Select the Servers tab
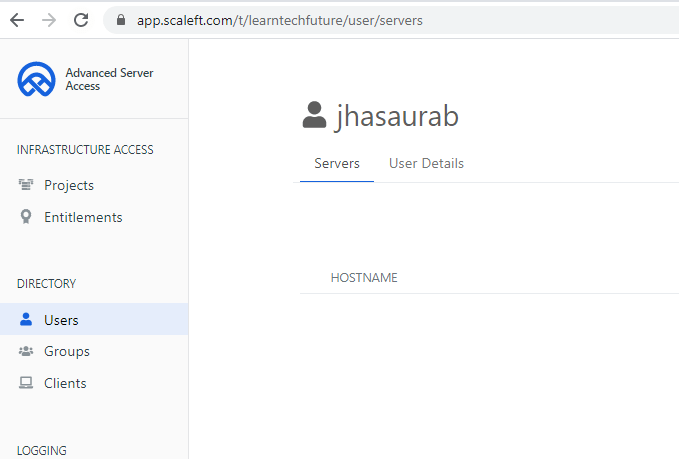The width and height of the screenshot is (679, 459). point(337,163)
